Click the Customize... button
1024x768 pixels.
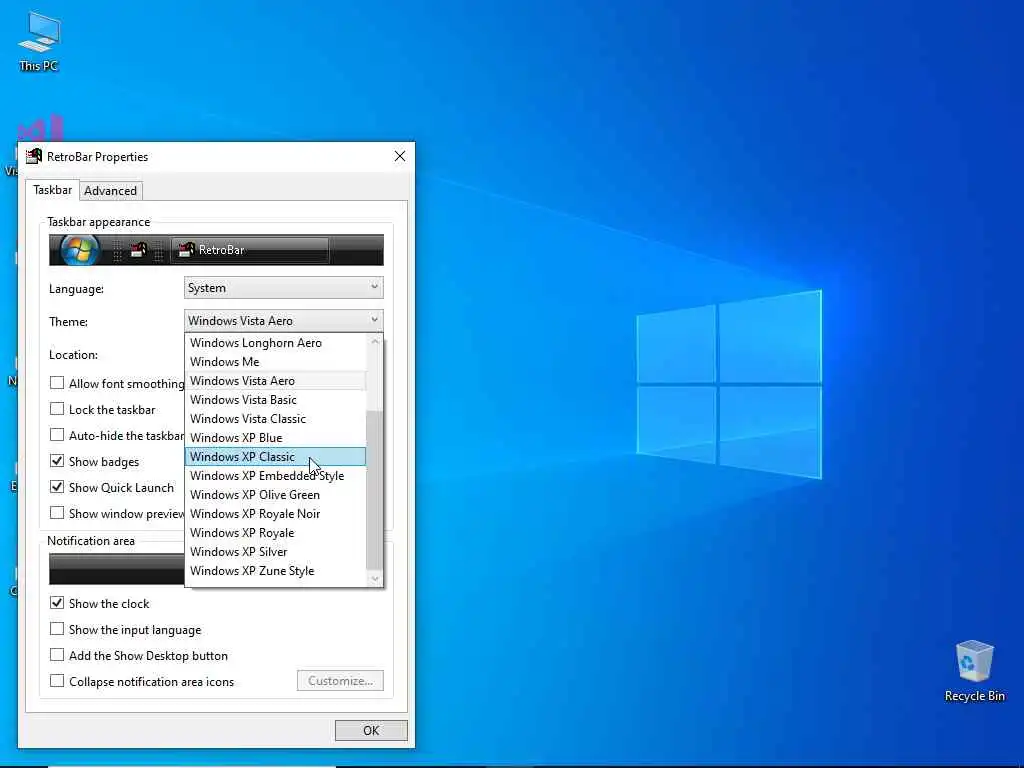pyautogui.click(x=340, y=680)
